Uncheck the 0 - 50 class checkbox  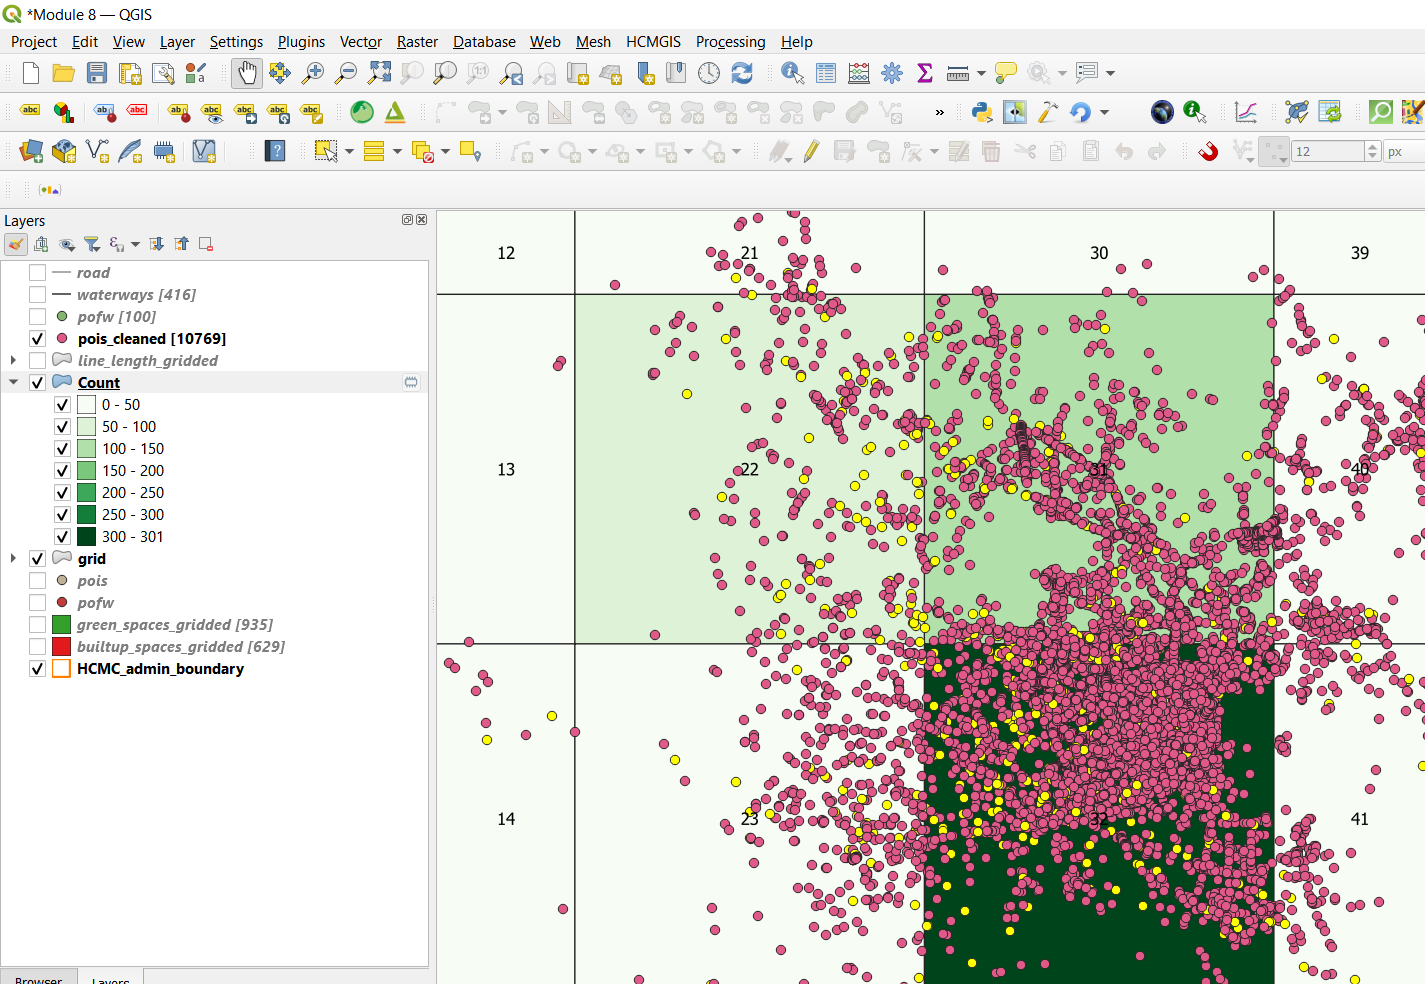click(x=62, y=405)
